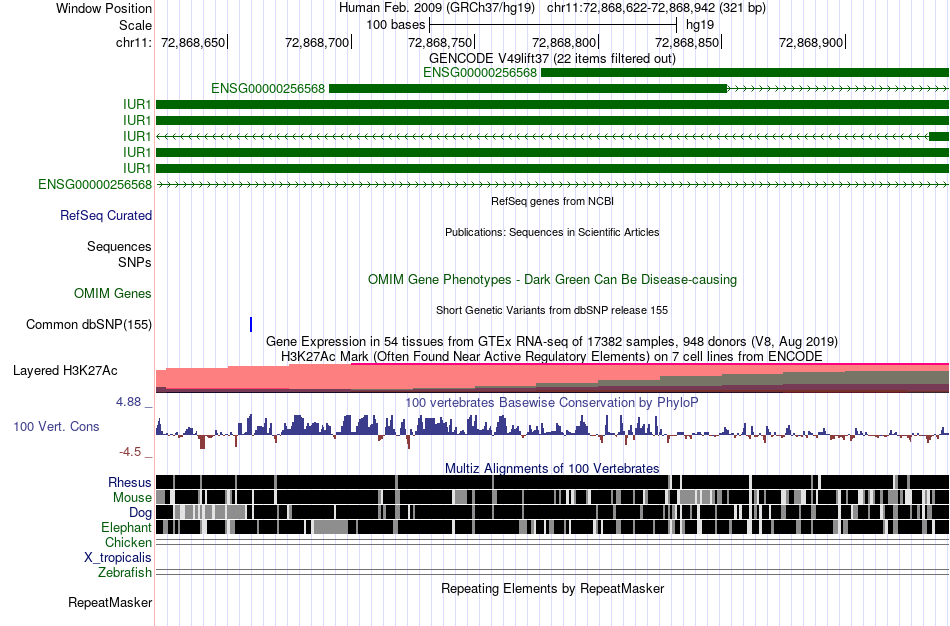Click the Chicken alignment label
950x626 pixels.
pyautogui.click(x=128, y=542)
